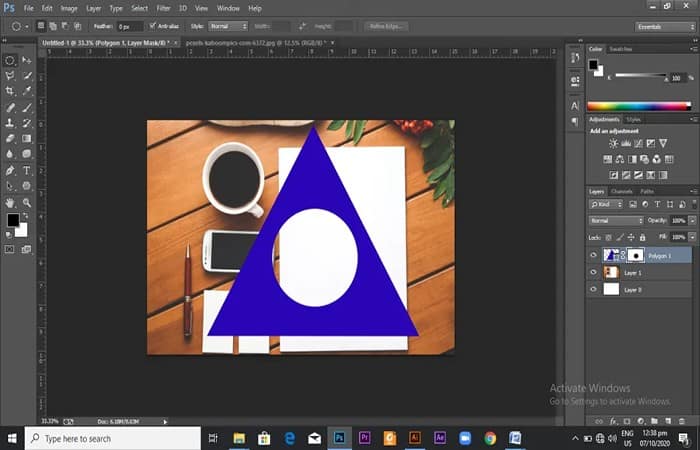Image resolution: width=700 pixels, height=450 pixels.
Task: Open the Filter menu
Action: pos(163,8)
